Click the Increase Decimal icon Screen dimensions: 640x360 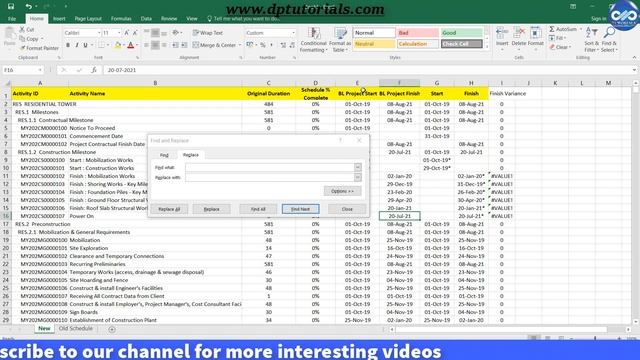coord(283,45)
